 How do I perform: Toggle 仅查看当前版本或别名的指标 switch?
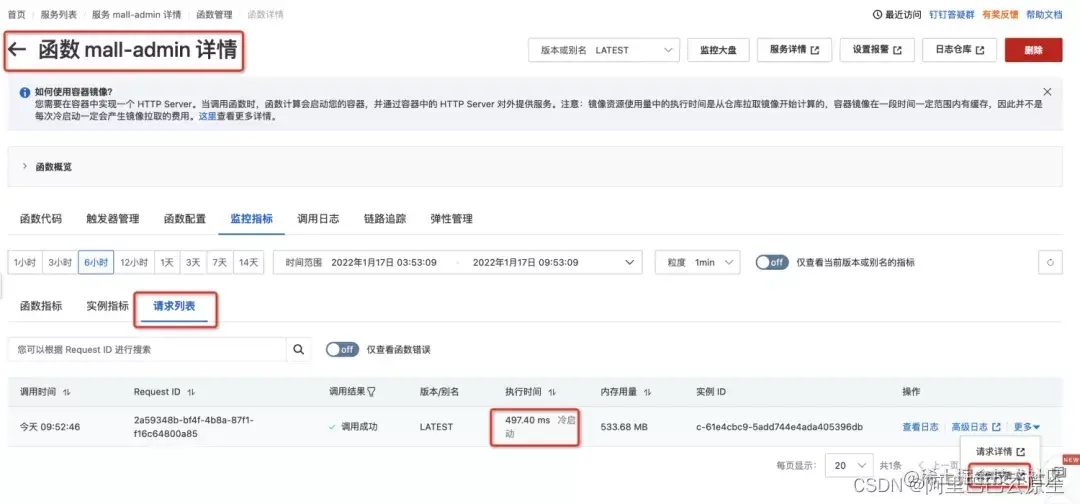pos(772,262)
